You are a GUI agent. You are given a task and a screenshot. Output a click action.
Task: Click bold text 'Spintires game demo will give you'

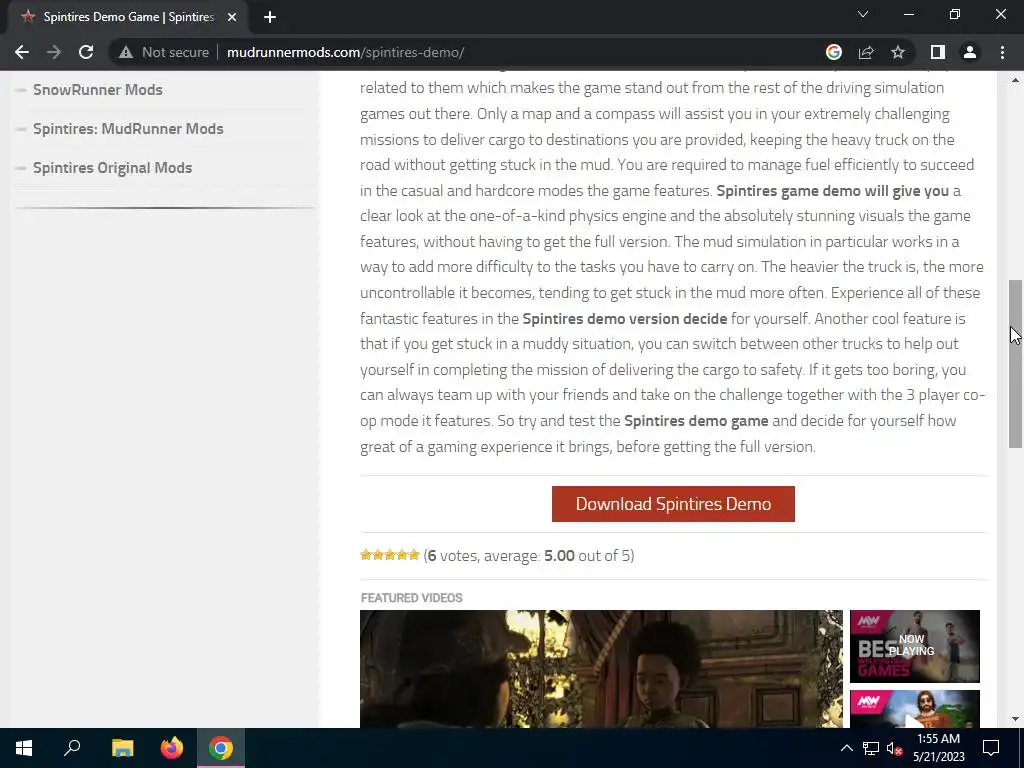[833, 191]
